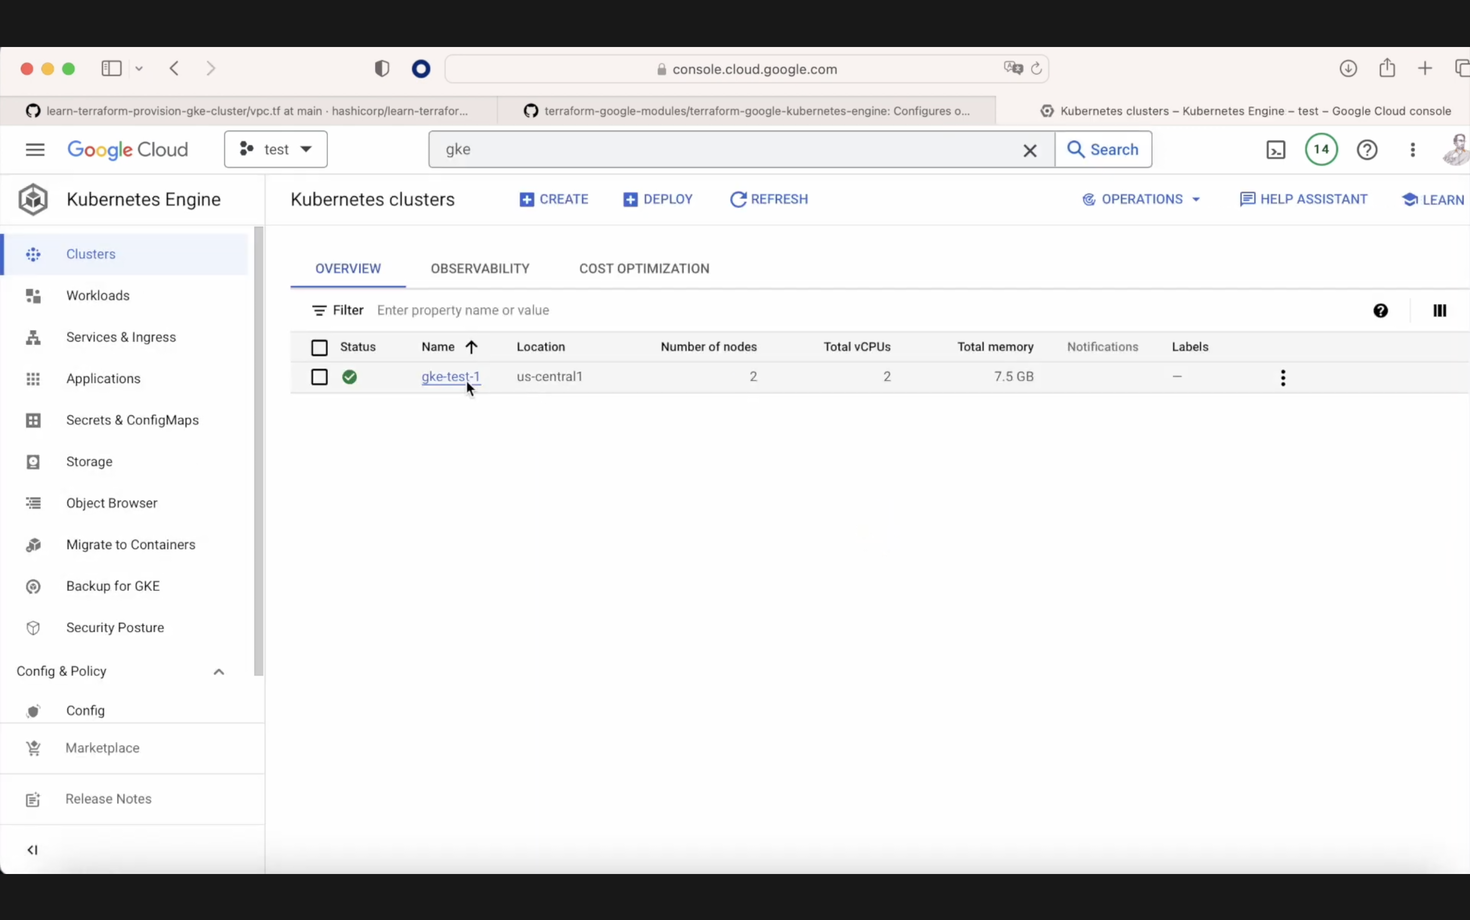The height and width of the screenshot is (920, 1470).
Task: Click the Status column header
Action: pos(358,347)
